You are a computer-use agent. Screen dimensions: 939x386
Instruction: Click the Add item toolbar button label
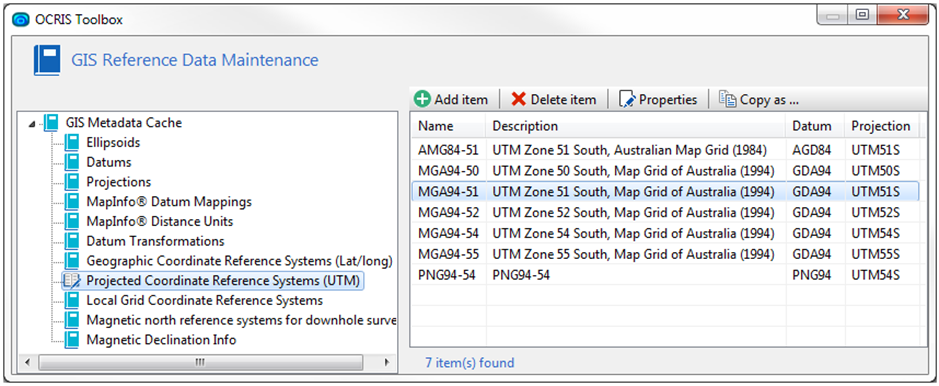click(461, 100)
